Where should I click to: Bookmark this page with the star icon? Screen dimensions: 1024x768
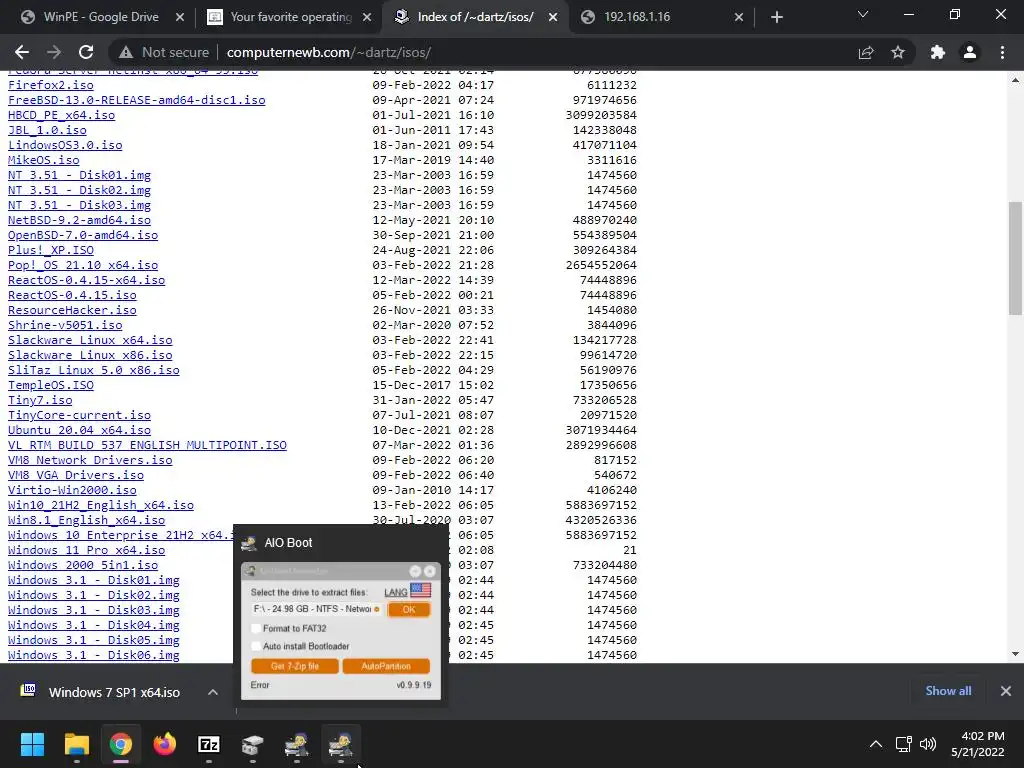pos(898,52)
